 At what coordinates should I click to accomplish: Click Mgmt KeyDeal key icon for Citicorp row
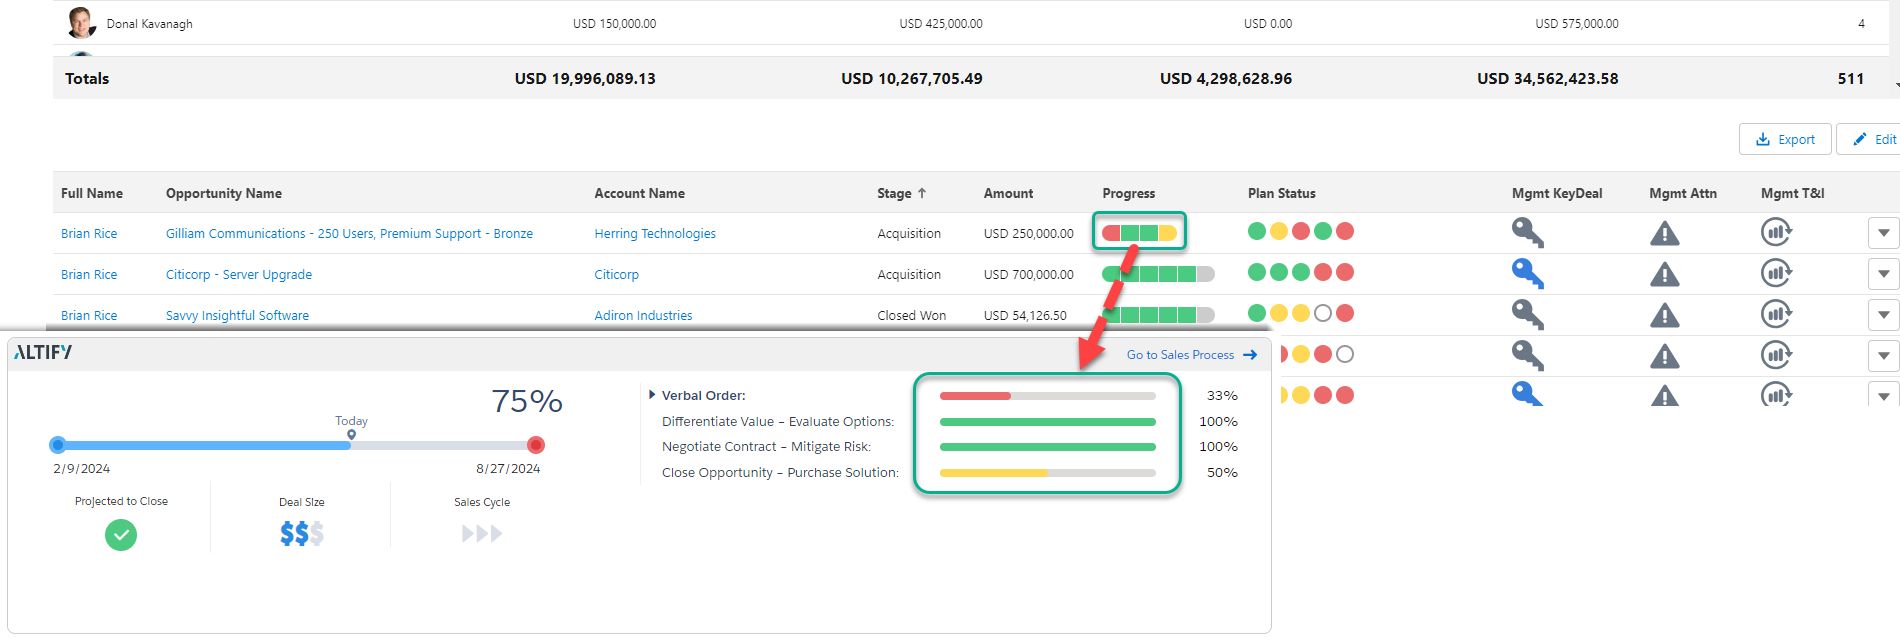[x=1527, y=273]
